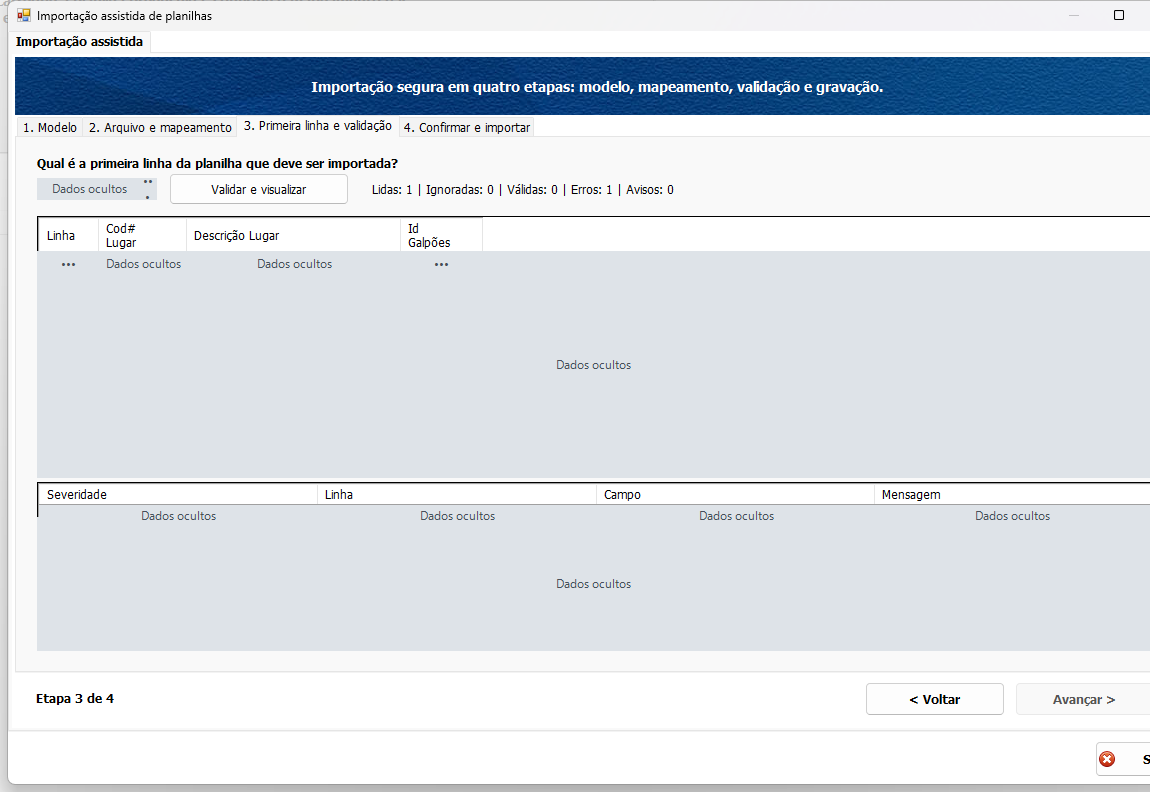Click the Linha cell of the error row

click(x=458, y=516)
